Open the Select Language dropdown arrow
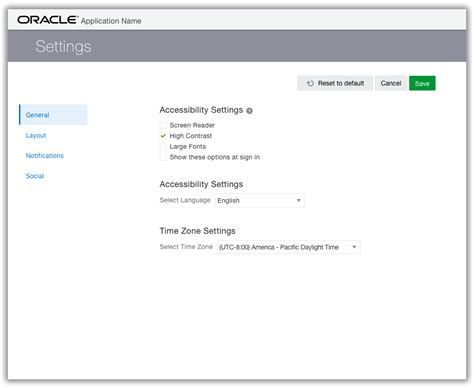Image resolution: width=474 pixels, height=388 pixels. click(x=299, y=200)
